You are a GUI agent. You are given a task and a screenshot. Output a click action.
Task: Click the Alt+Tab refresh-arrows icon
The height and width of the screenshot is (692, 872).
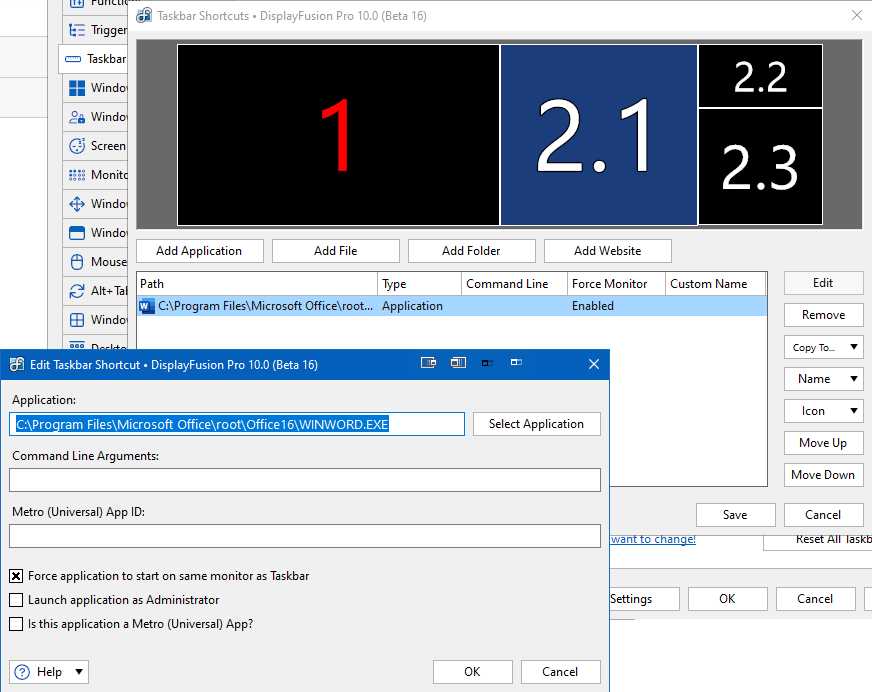[77, 291]
